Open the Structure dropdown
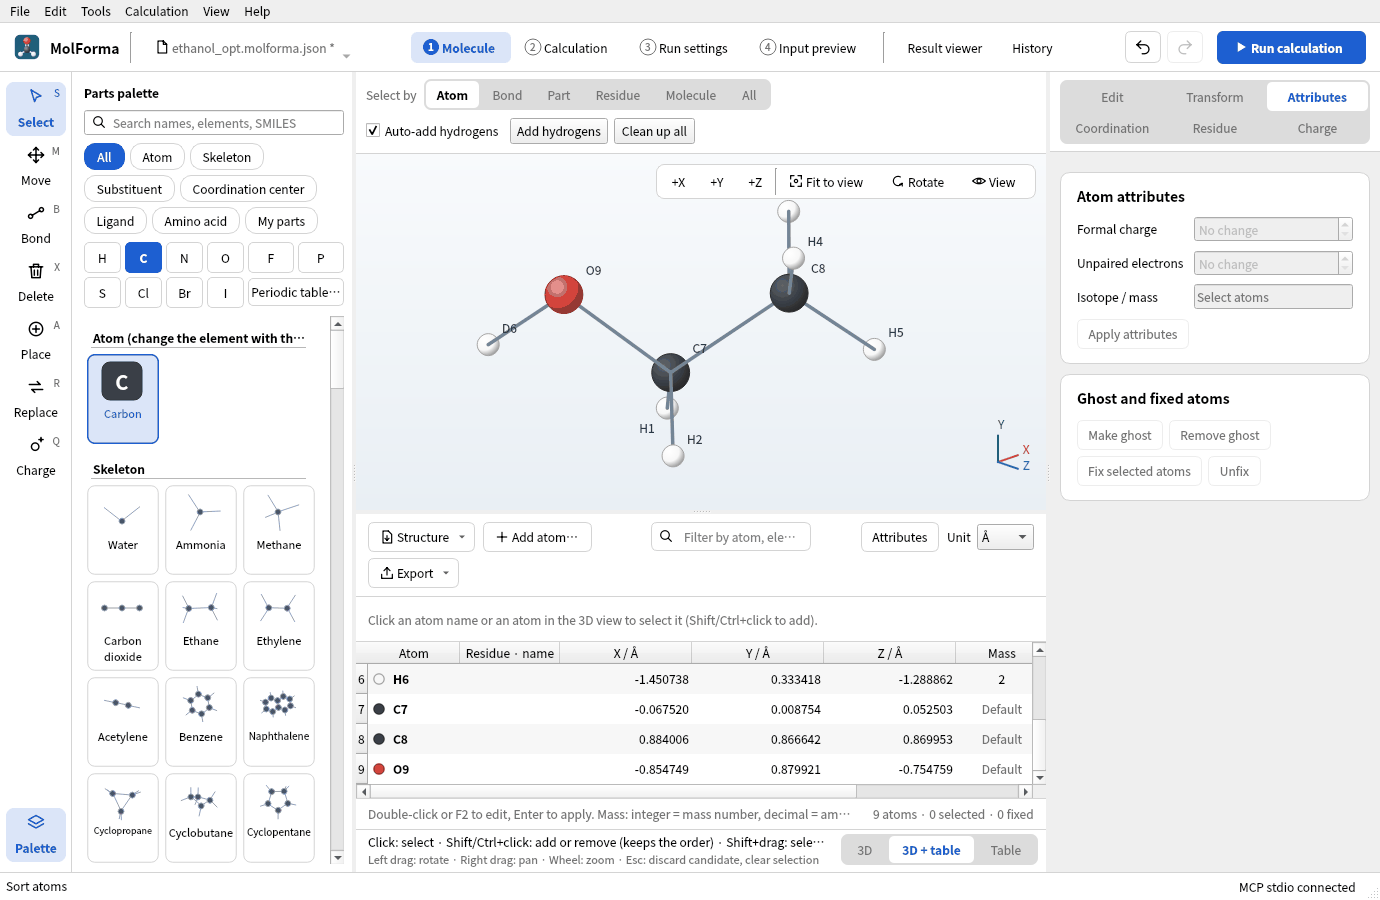Screen dimensions: 1380x900 (x=422, y=537)
